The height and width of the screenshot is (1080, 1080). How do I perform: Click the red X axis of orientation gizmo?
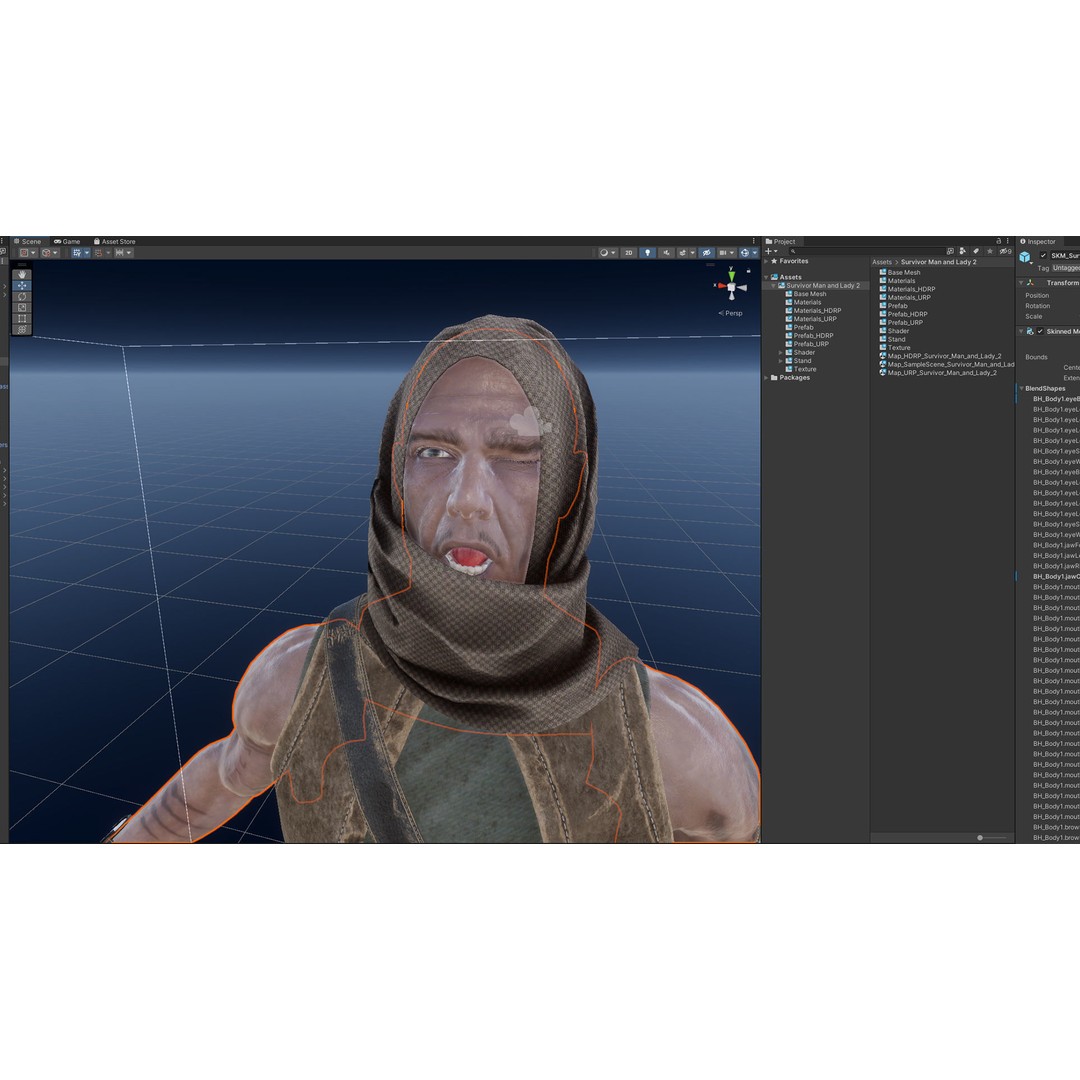click(x=722, y=285)
